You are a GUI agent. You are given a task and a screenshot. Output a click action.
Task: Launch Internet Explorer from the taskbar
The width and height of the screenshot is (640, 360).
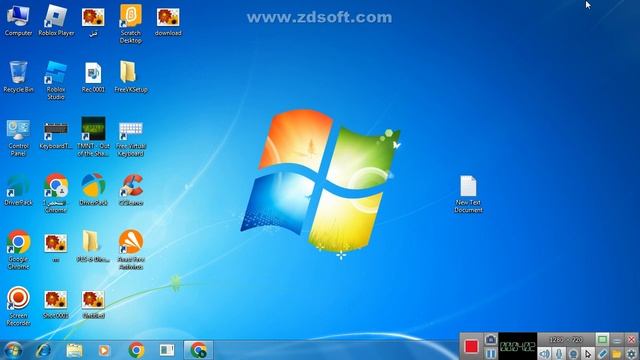[x=43, y=350]
